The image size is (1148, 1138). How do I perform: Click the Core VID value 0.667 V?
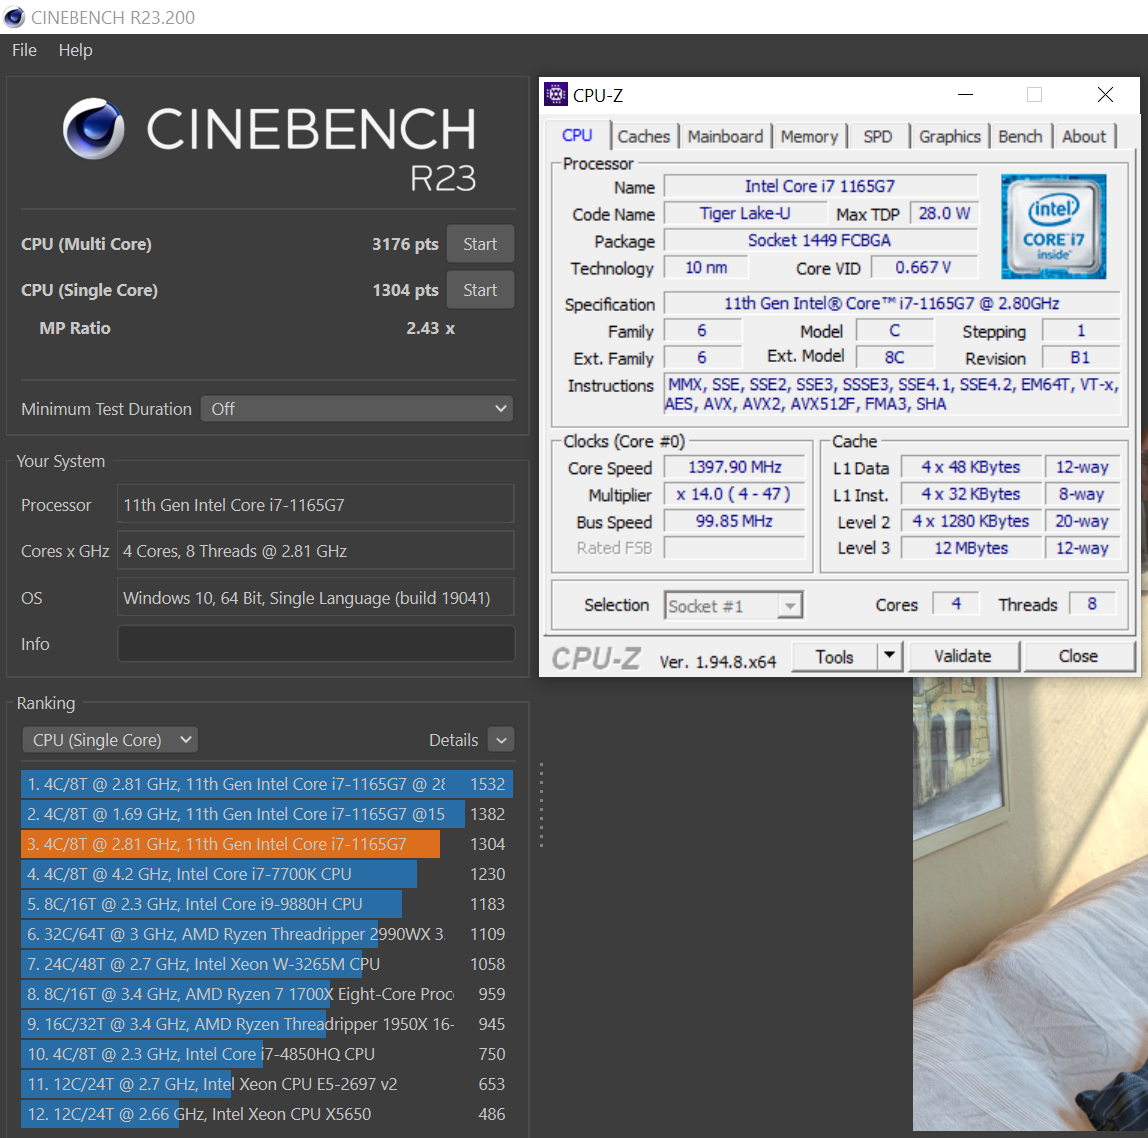click(x=924, y=267)
